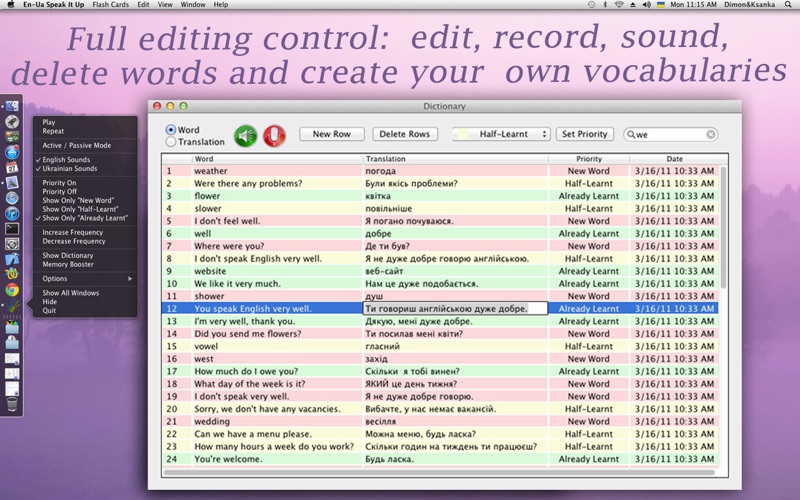The image size is (800, 500).
Task: Enable Show Only "Half-Learnt" filter
Action: [x=80, y=209]
